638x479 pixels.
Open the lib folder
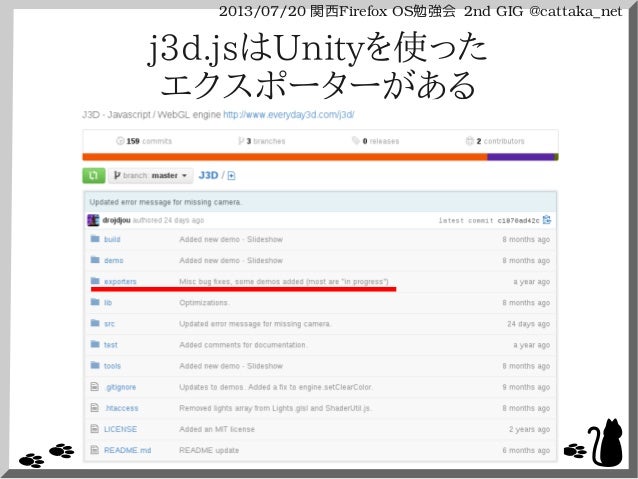click(108, 303)
